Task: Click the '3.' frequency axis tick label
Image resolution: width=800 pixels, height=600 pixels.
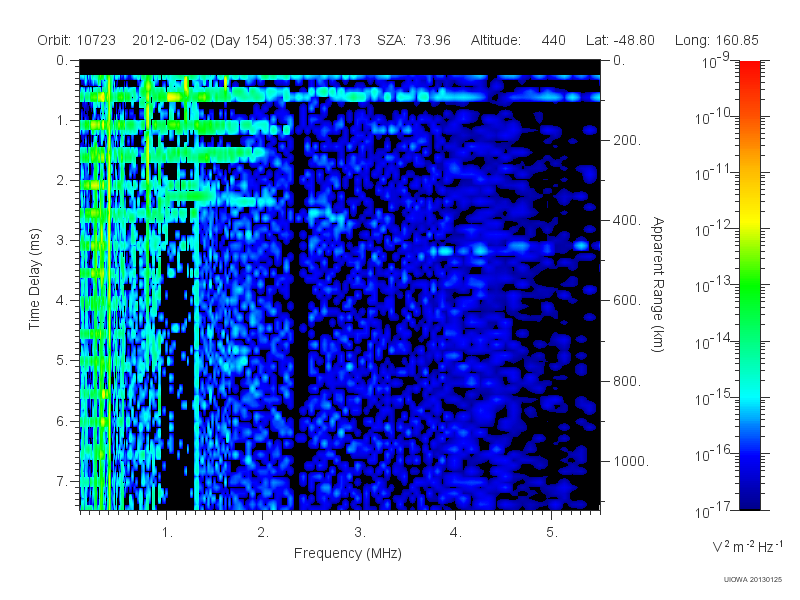Action: coord(360,532)
